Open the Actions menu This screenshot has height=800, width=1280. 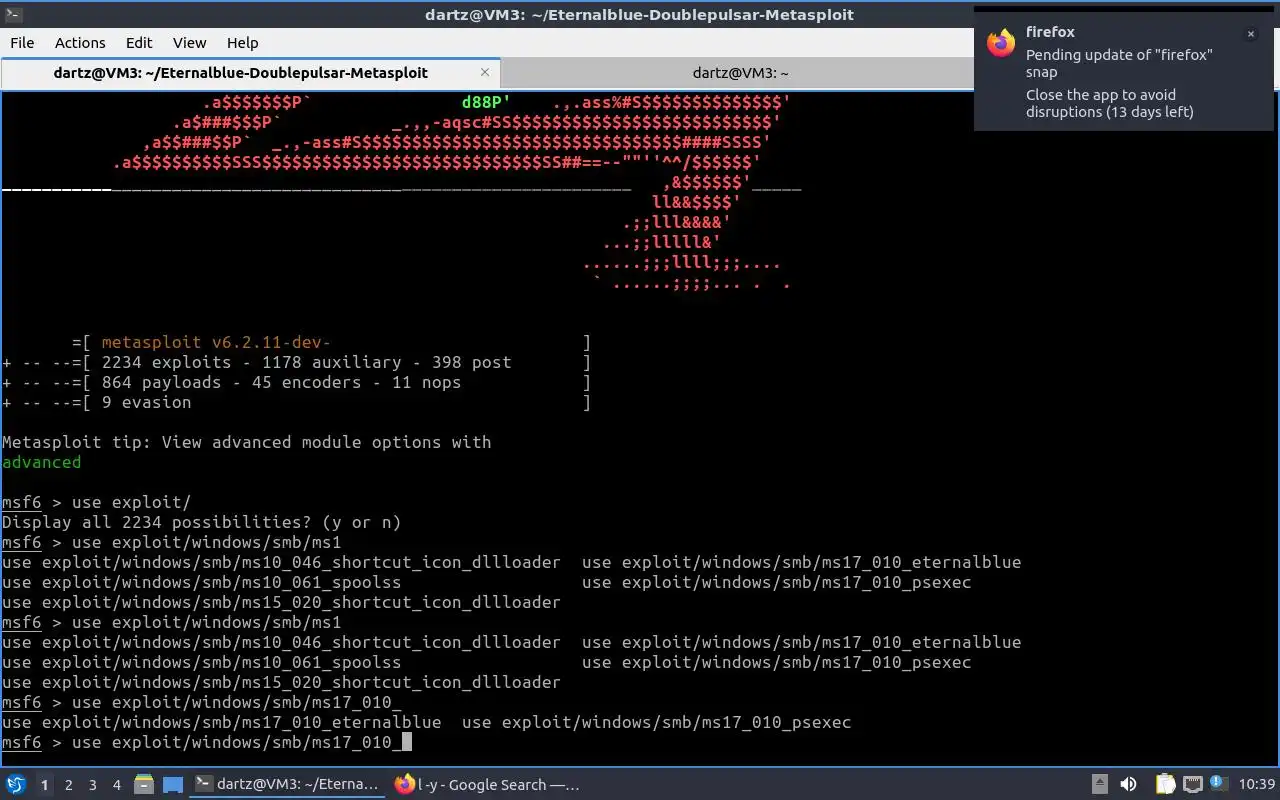(80, 42)
